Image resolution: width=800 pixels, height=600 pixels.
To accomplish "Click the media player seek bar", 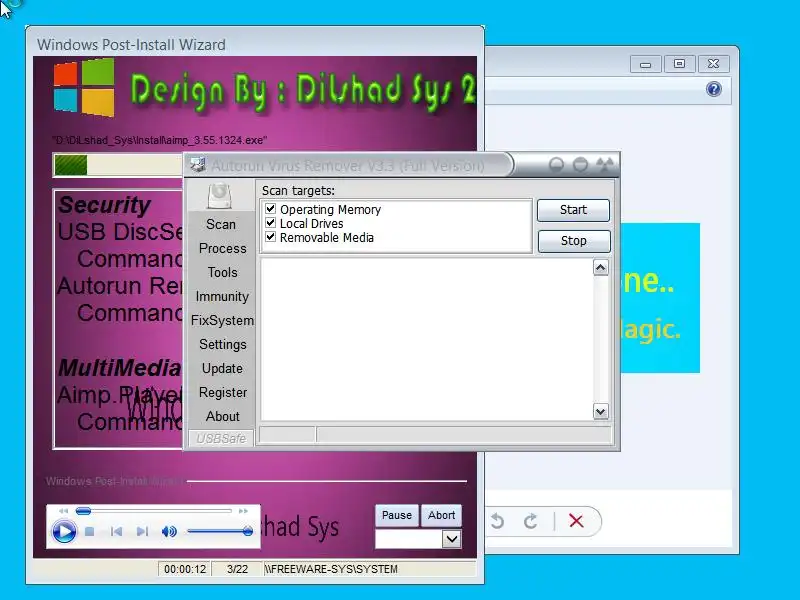I will tap(154, 511).
